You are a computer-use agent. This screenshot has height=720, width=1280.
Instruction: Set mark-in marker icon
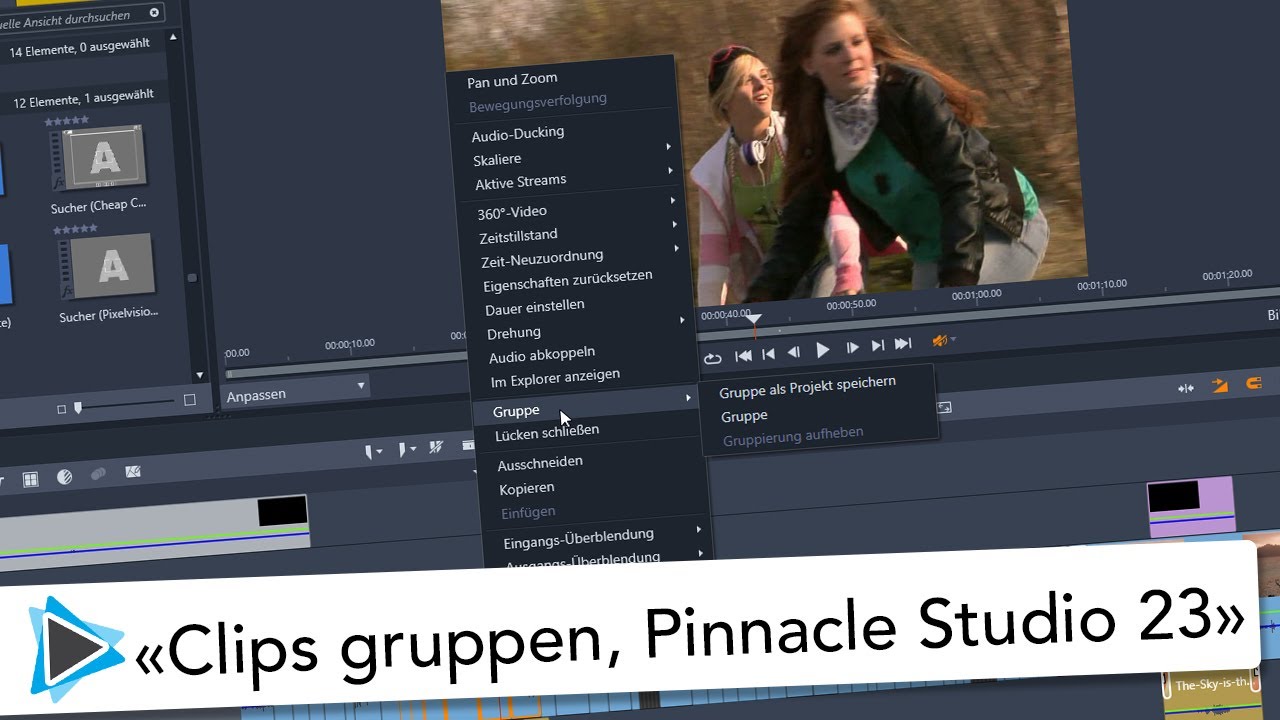pos(370,453)
